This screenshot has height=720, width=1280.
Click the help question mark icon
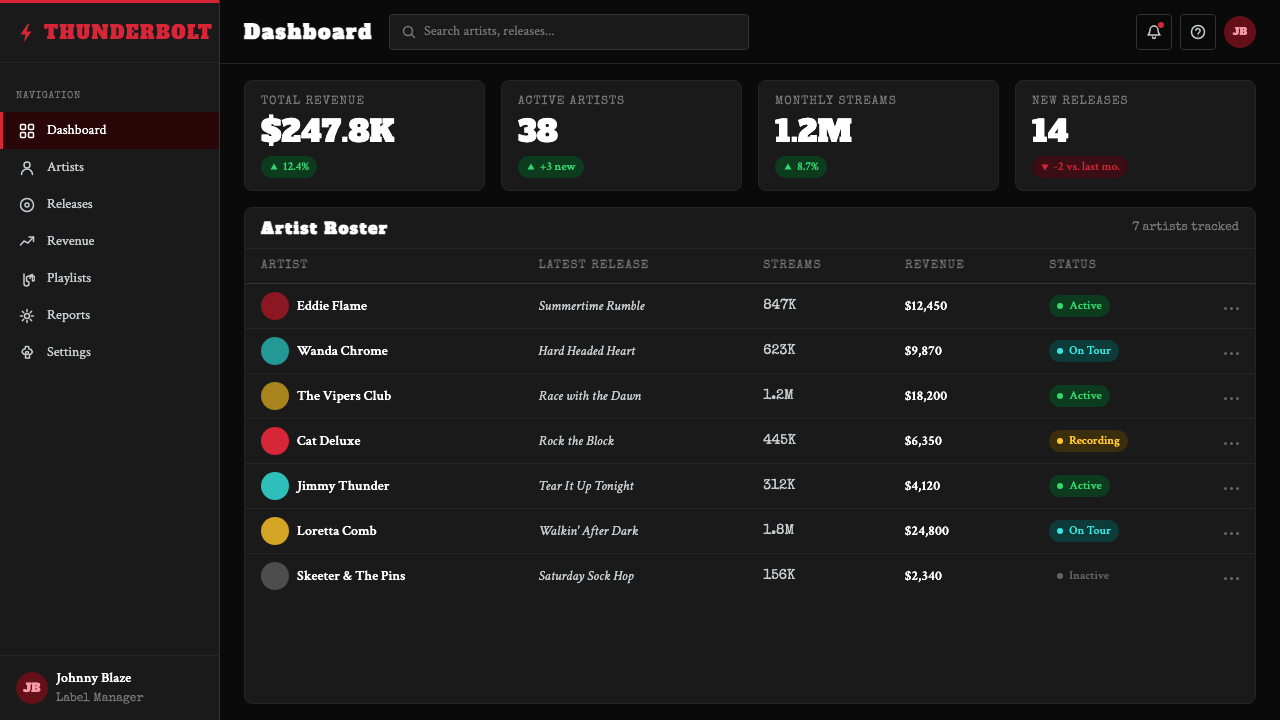(1198, 32)
